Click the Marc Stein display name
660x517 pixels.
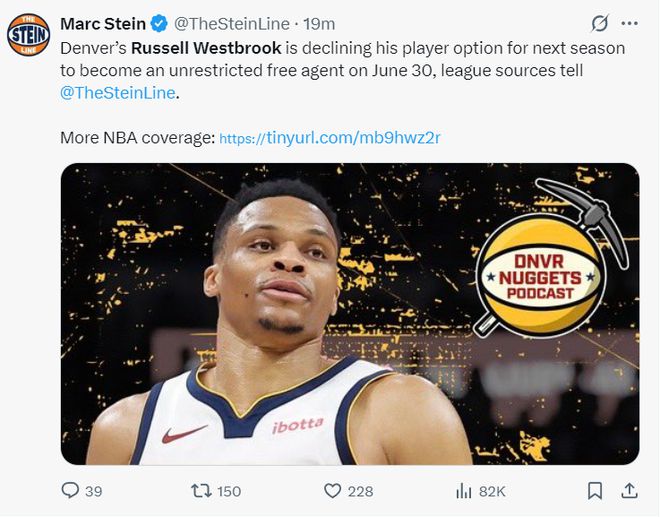point(103,23)
